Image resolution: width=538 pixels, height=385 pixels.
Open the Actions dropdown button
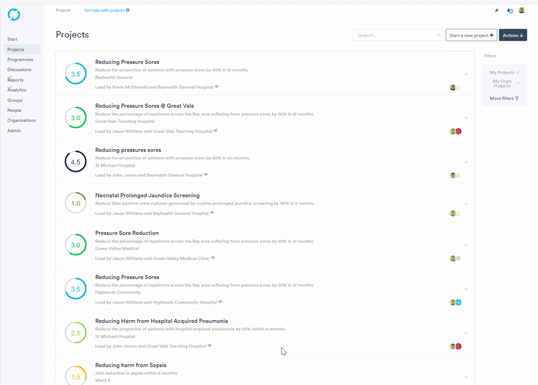[x=513, y=35]
